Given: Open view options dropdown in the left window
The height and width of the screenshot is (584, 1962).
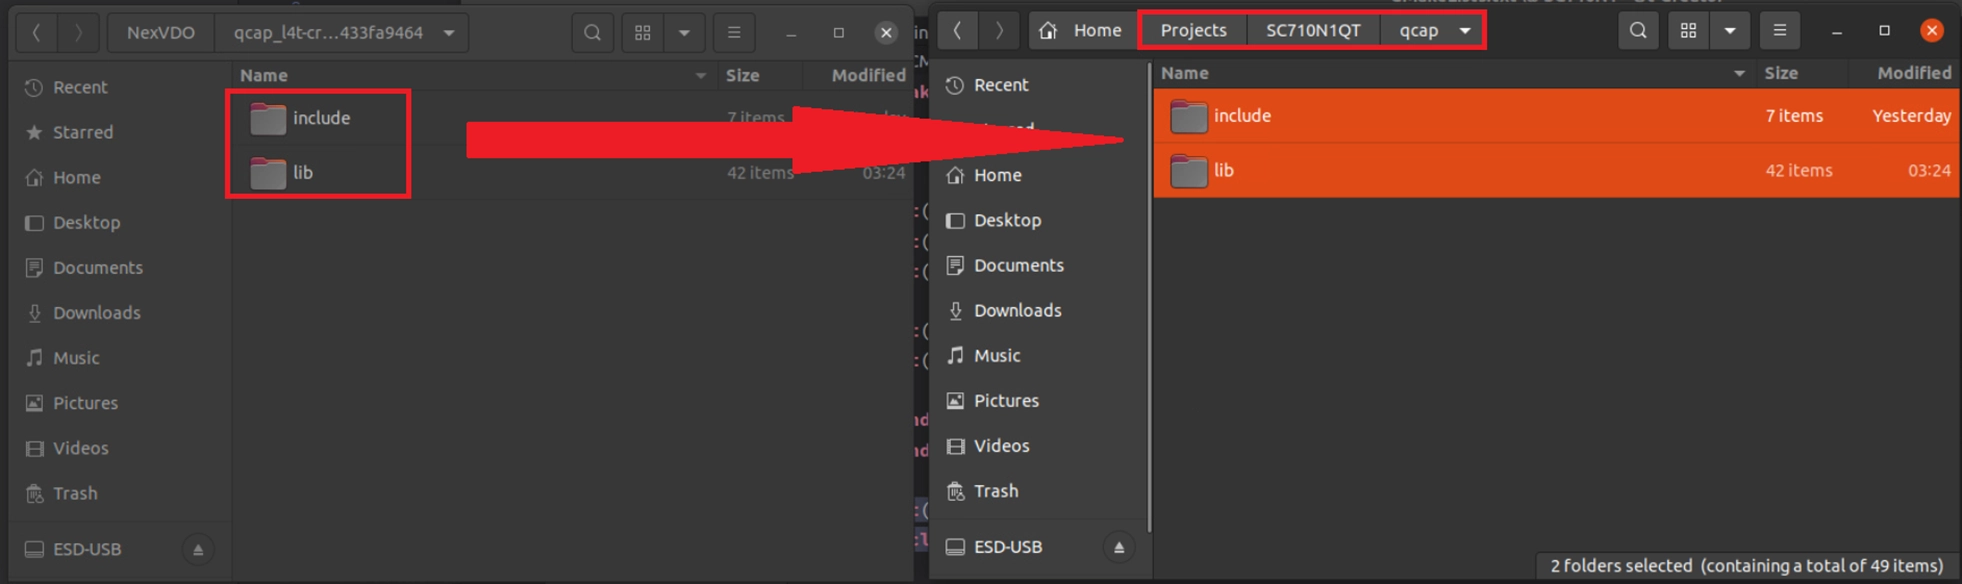Looking at the screenshot, I should click(x=685, y=33).
